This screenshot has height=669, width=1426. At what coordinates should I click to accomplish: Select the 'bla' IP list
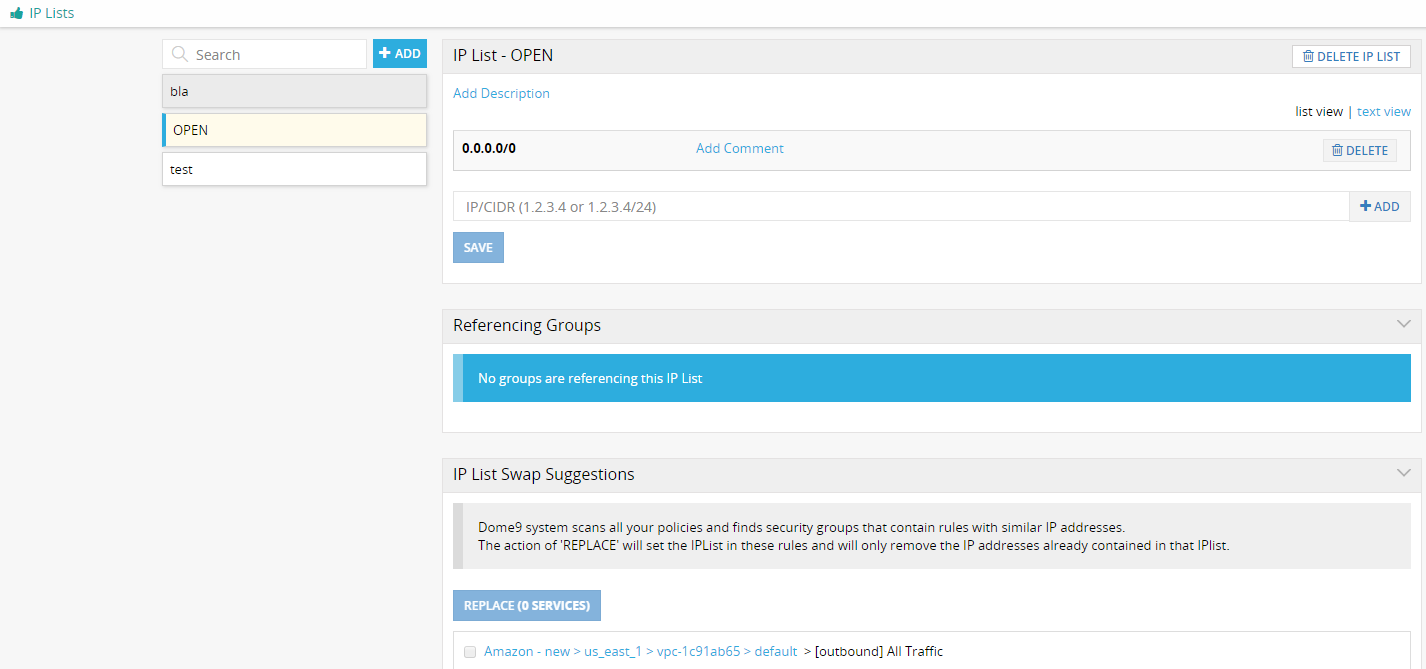point(294,91)
